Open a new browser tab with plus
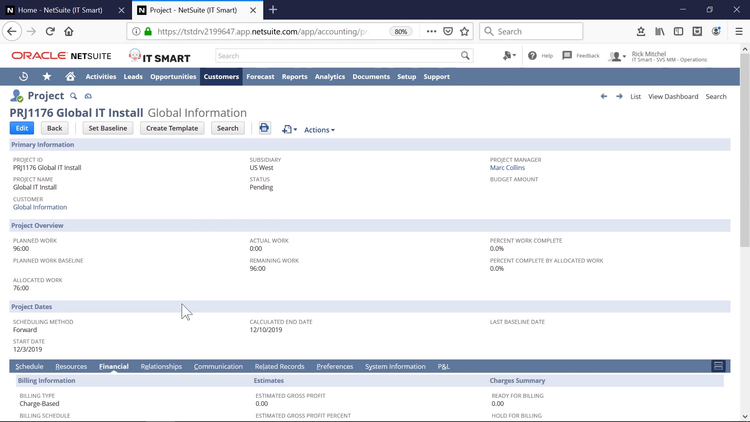 [x=273, y=10]
